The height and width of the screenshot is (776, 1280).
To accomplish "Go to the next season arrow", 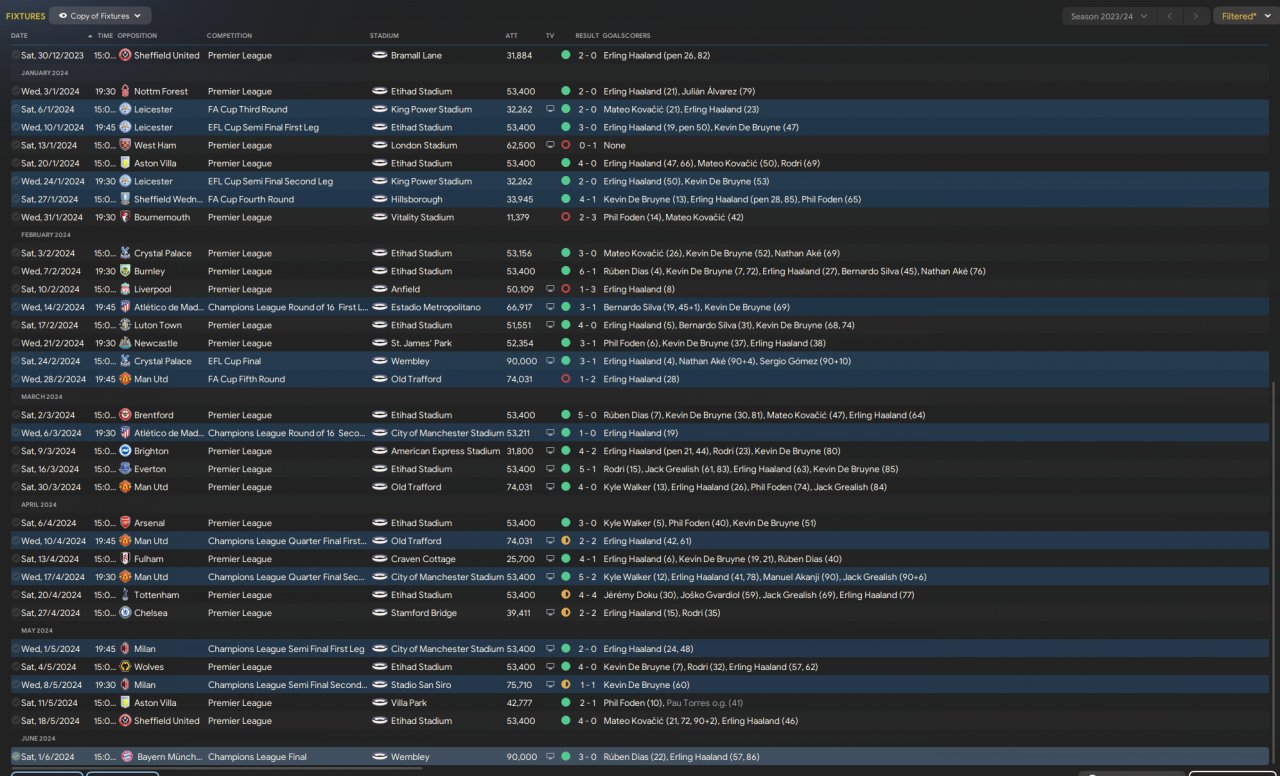I will [x=1195, y=16].
